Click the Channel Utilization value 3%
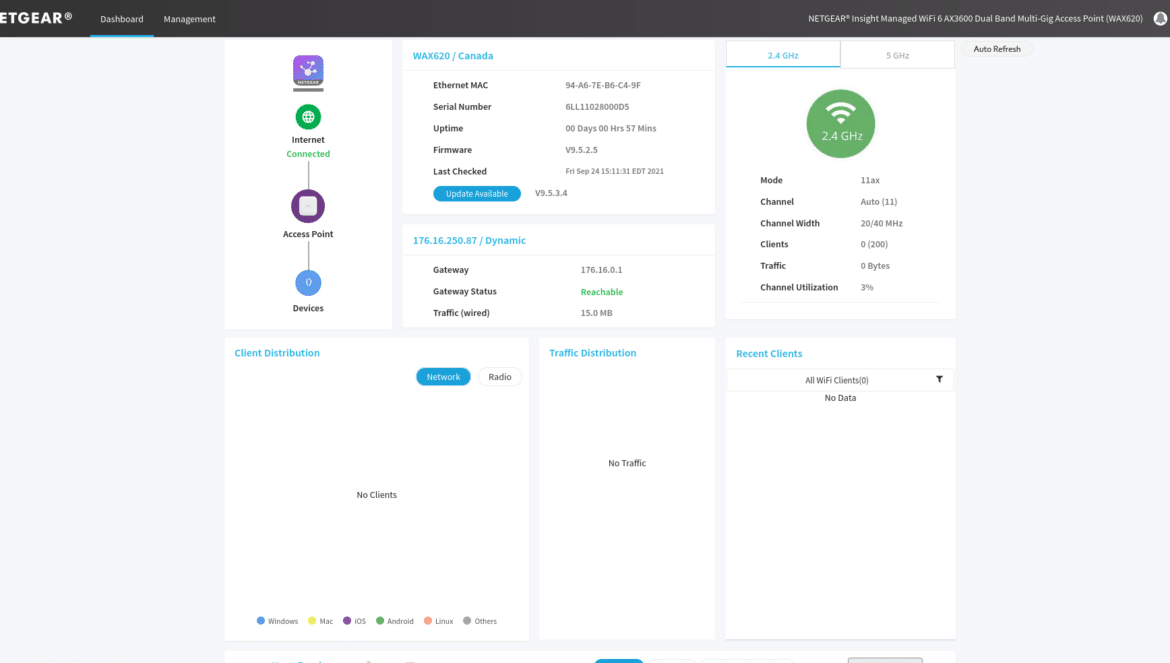The height and width of the screenshot is (663, 1170). [867, 287]
